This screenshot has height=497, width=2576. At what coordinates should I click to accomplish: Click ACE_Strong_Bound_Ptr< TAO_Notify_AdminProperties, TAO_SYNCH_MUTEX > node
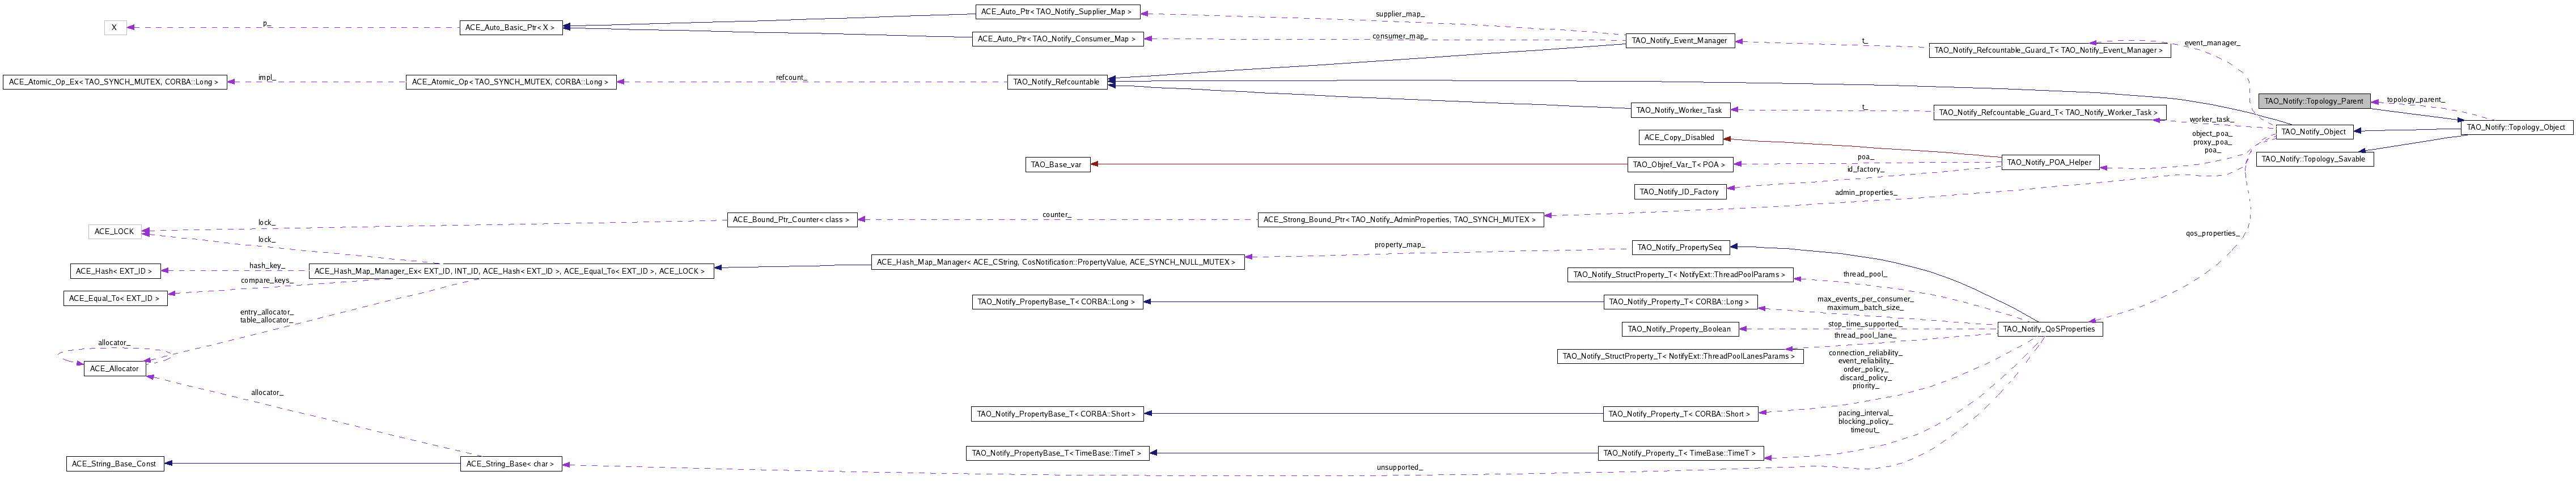[1400, 220]
